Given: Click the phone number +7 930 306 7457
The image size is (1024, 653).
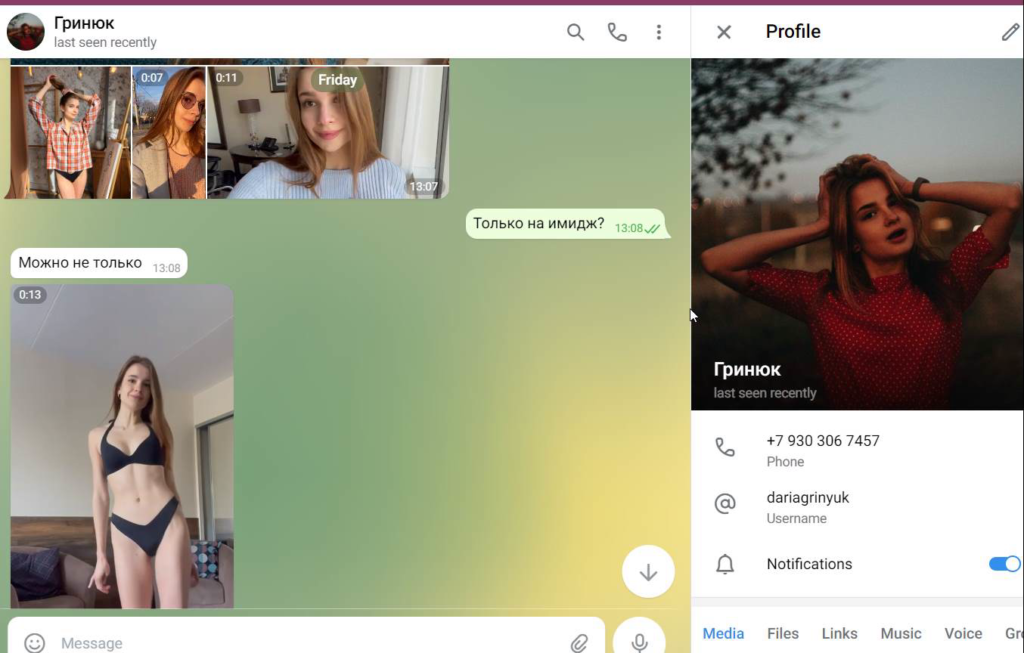Looking at the screenshot, I should point(822,441).
